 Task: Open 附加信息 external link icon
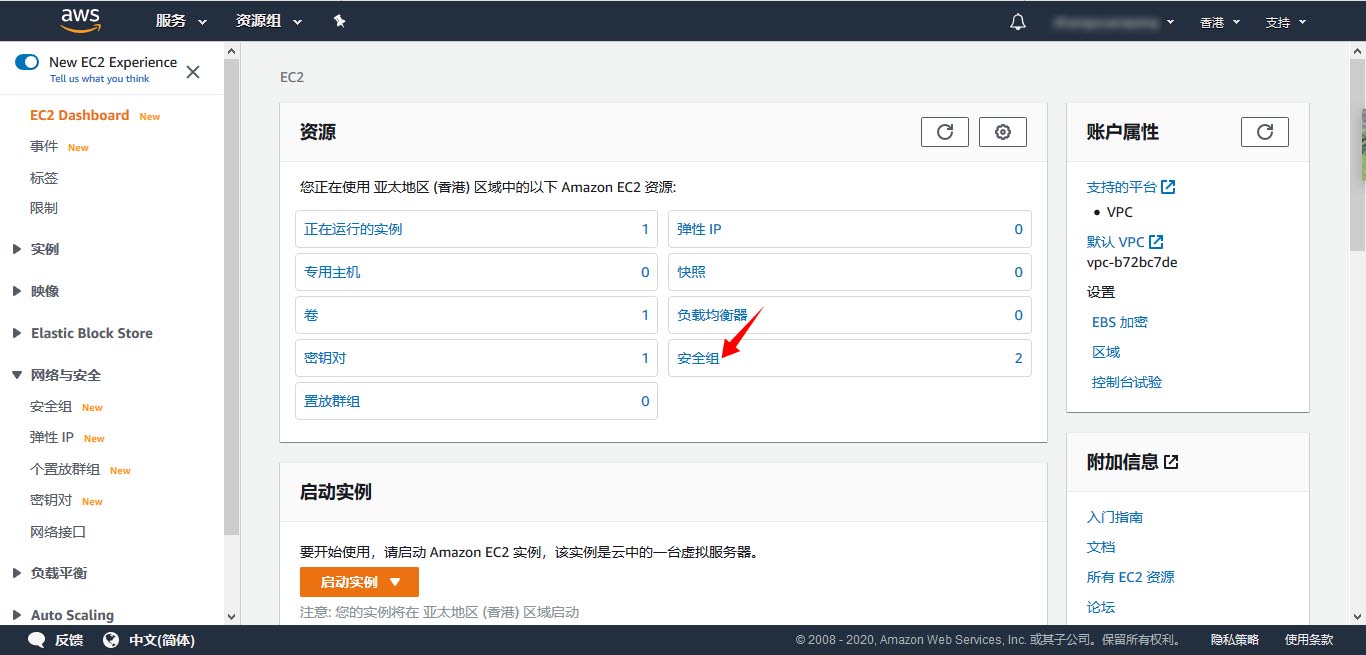click(1172, 462)
